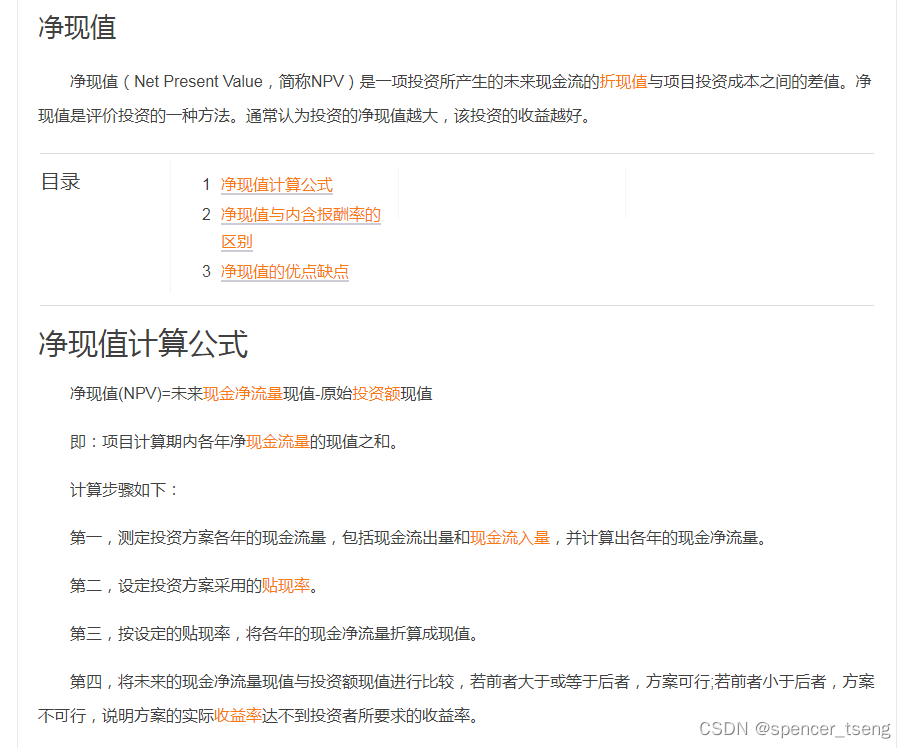Follow the 现金流量 link

(277, 442)
